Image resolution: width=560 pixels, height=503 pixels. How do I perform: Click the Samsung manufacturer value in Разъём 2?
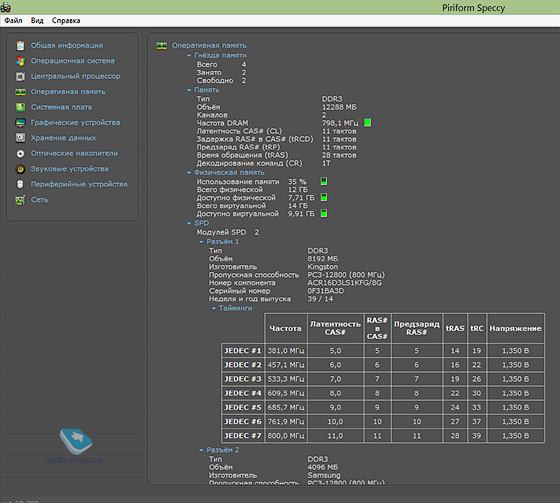click(x=324, y=475)
